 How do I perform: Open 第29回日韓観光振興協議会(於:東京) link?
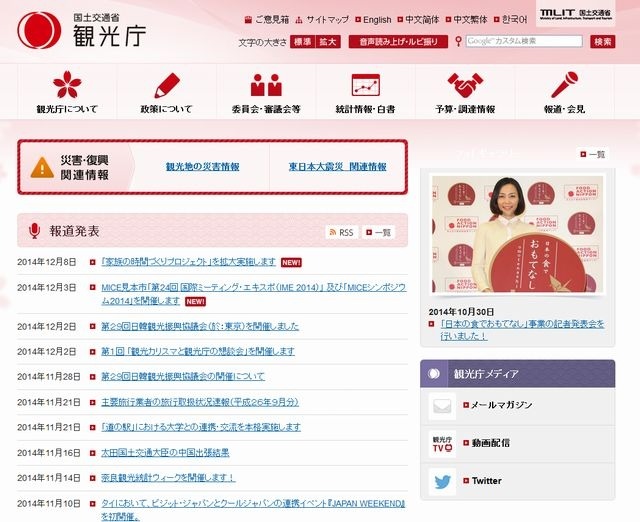click(x=200, y=327)
